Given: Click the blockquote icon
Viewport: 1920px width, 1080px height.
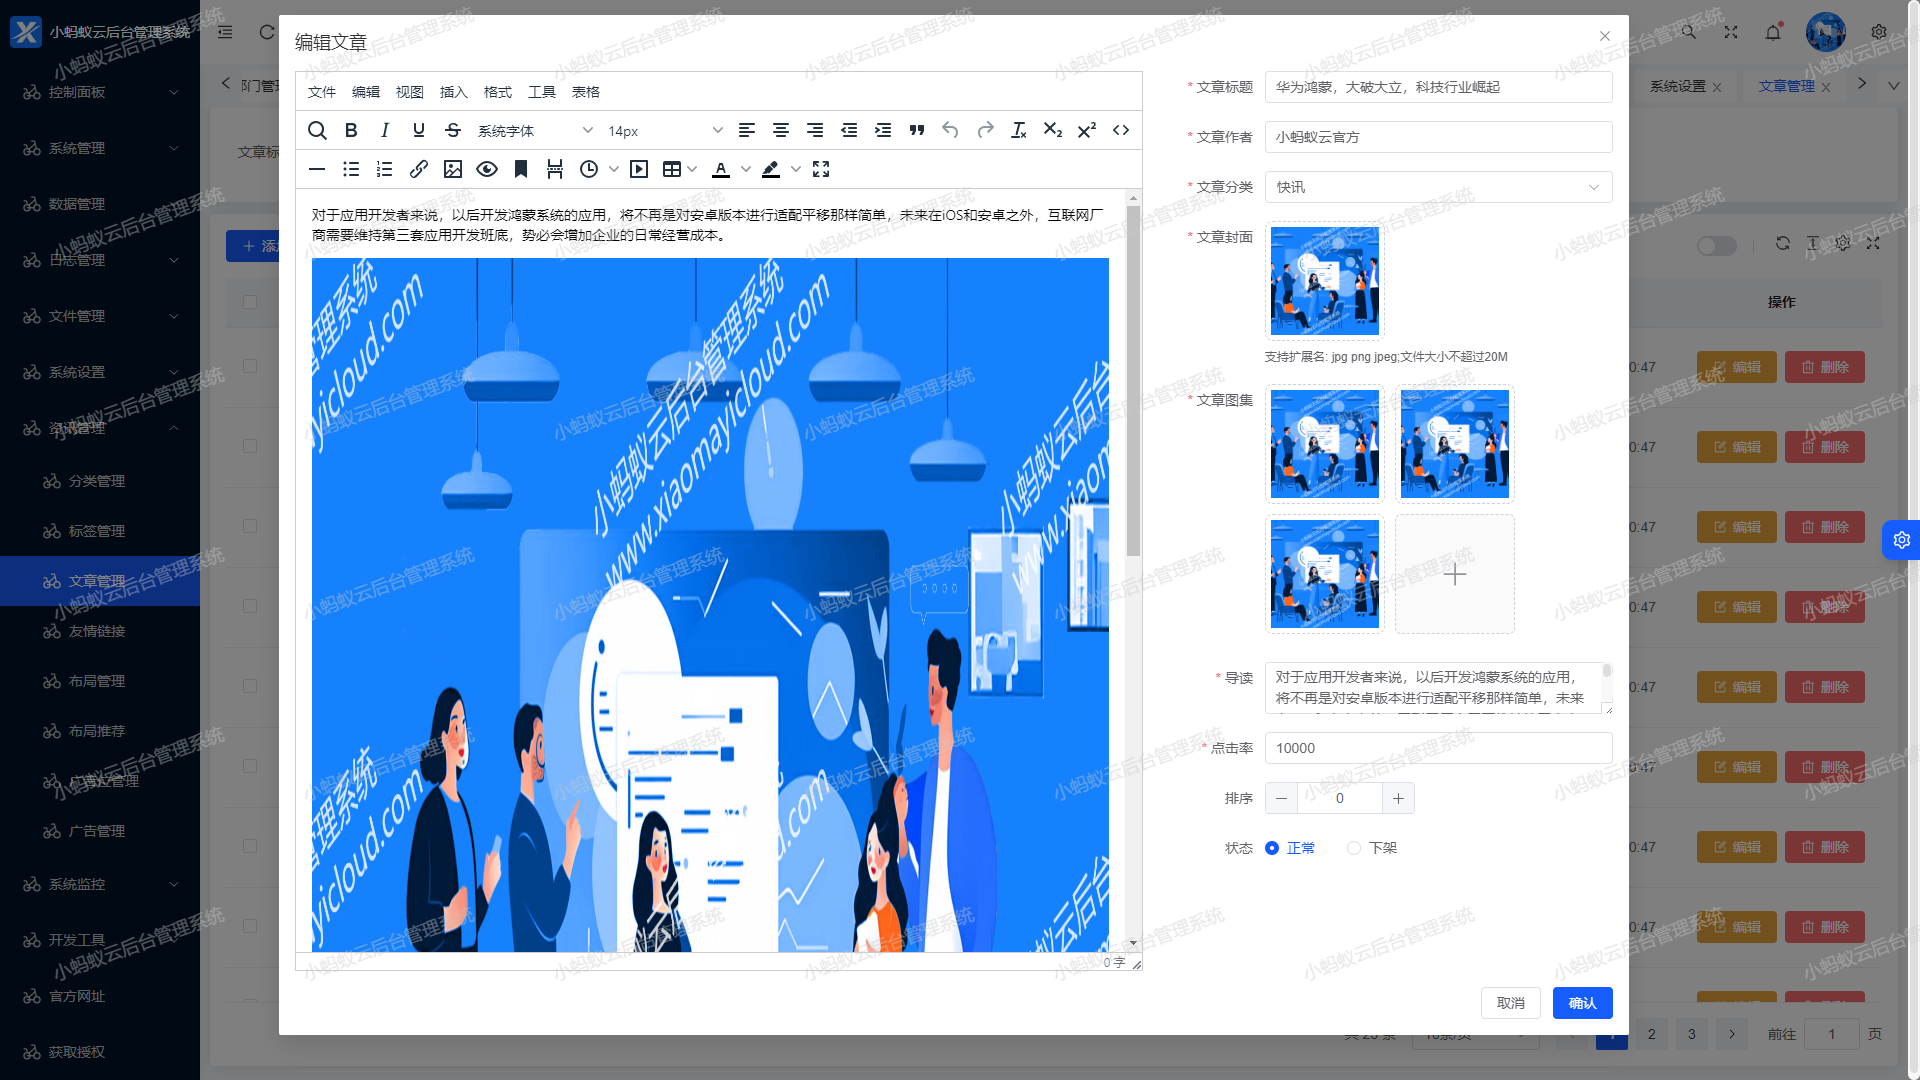Looking at the screenshot, I should coord(917,130).
